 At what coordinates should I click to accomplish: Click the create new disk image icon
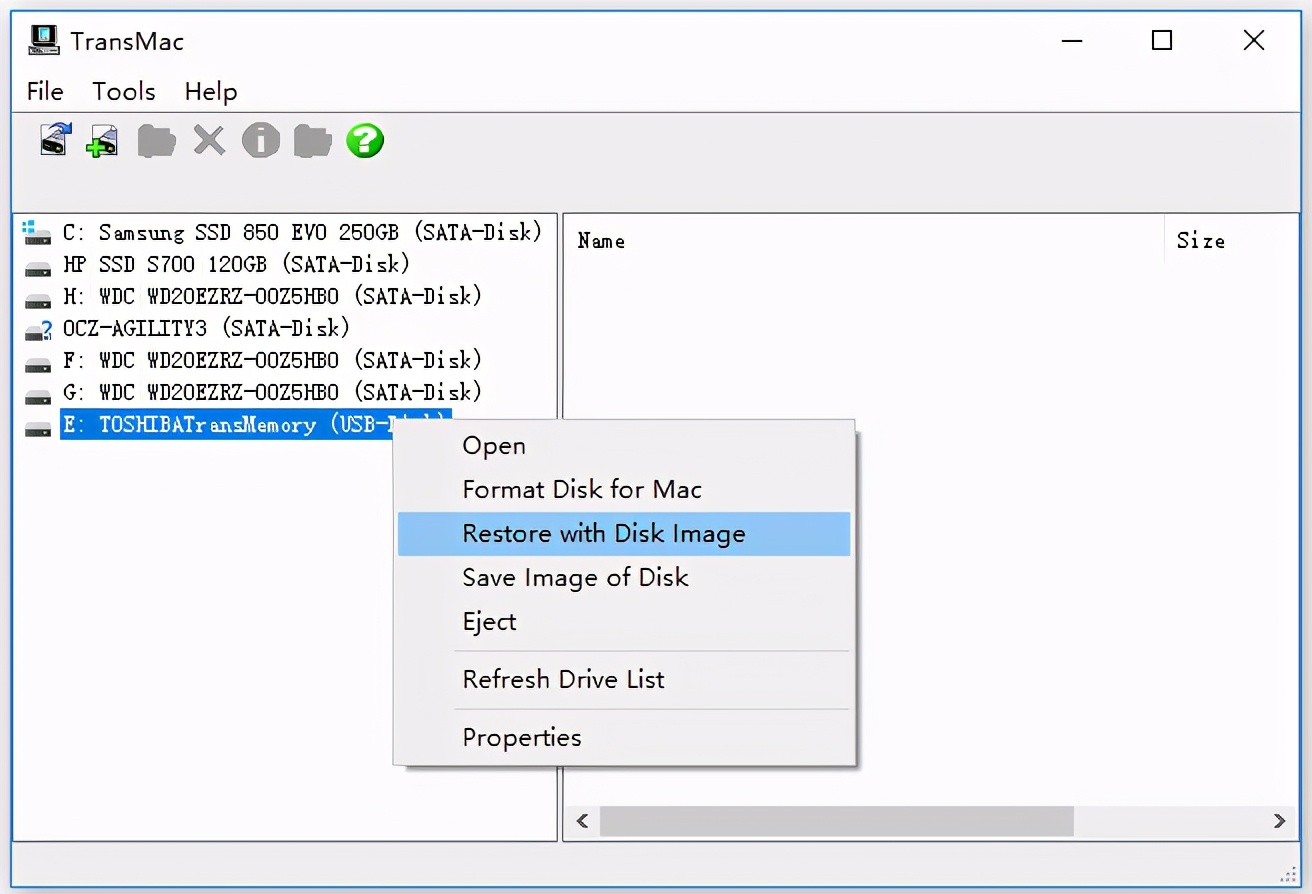[103, 140]
